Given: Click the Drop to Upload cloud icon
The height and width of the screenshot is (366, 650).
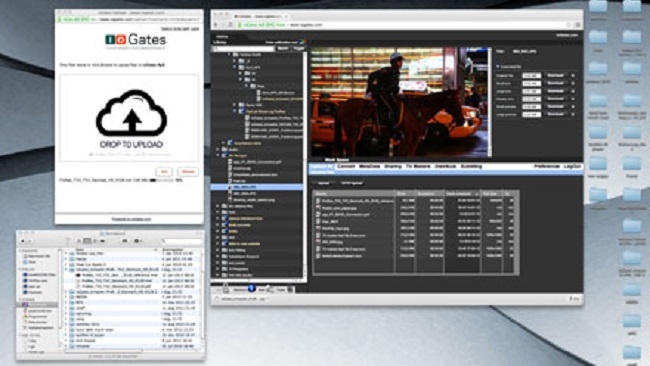Looking at the screenshot, I should coord(131,112).
